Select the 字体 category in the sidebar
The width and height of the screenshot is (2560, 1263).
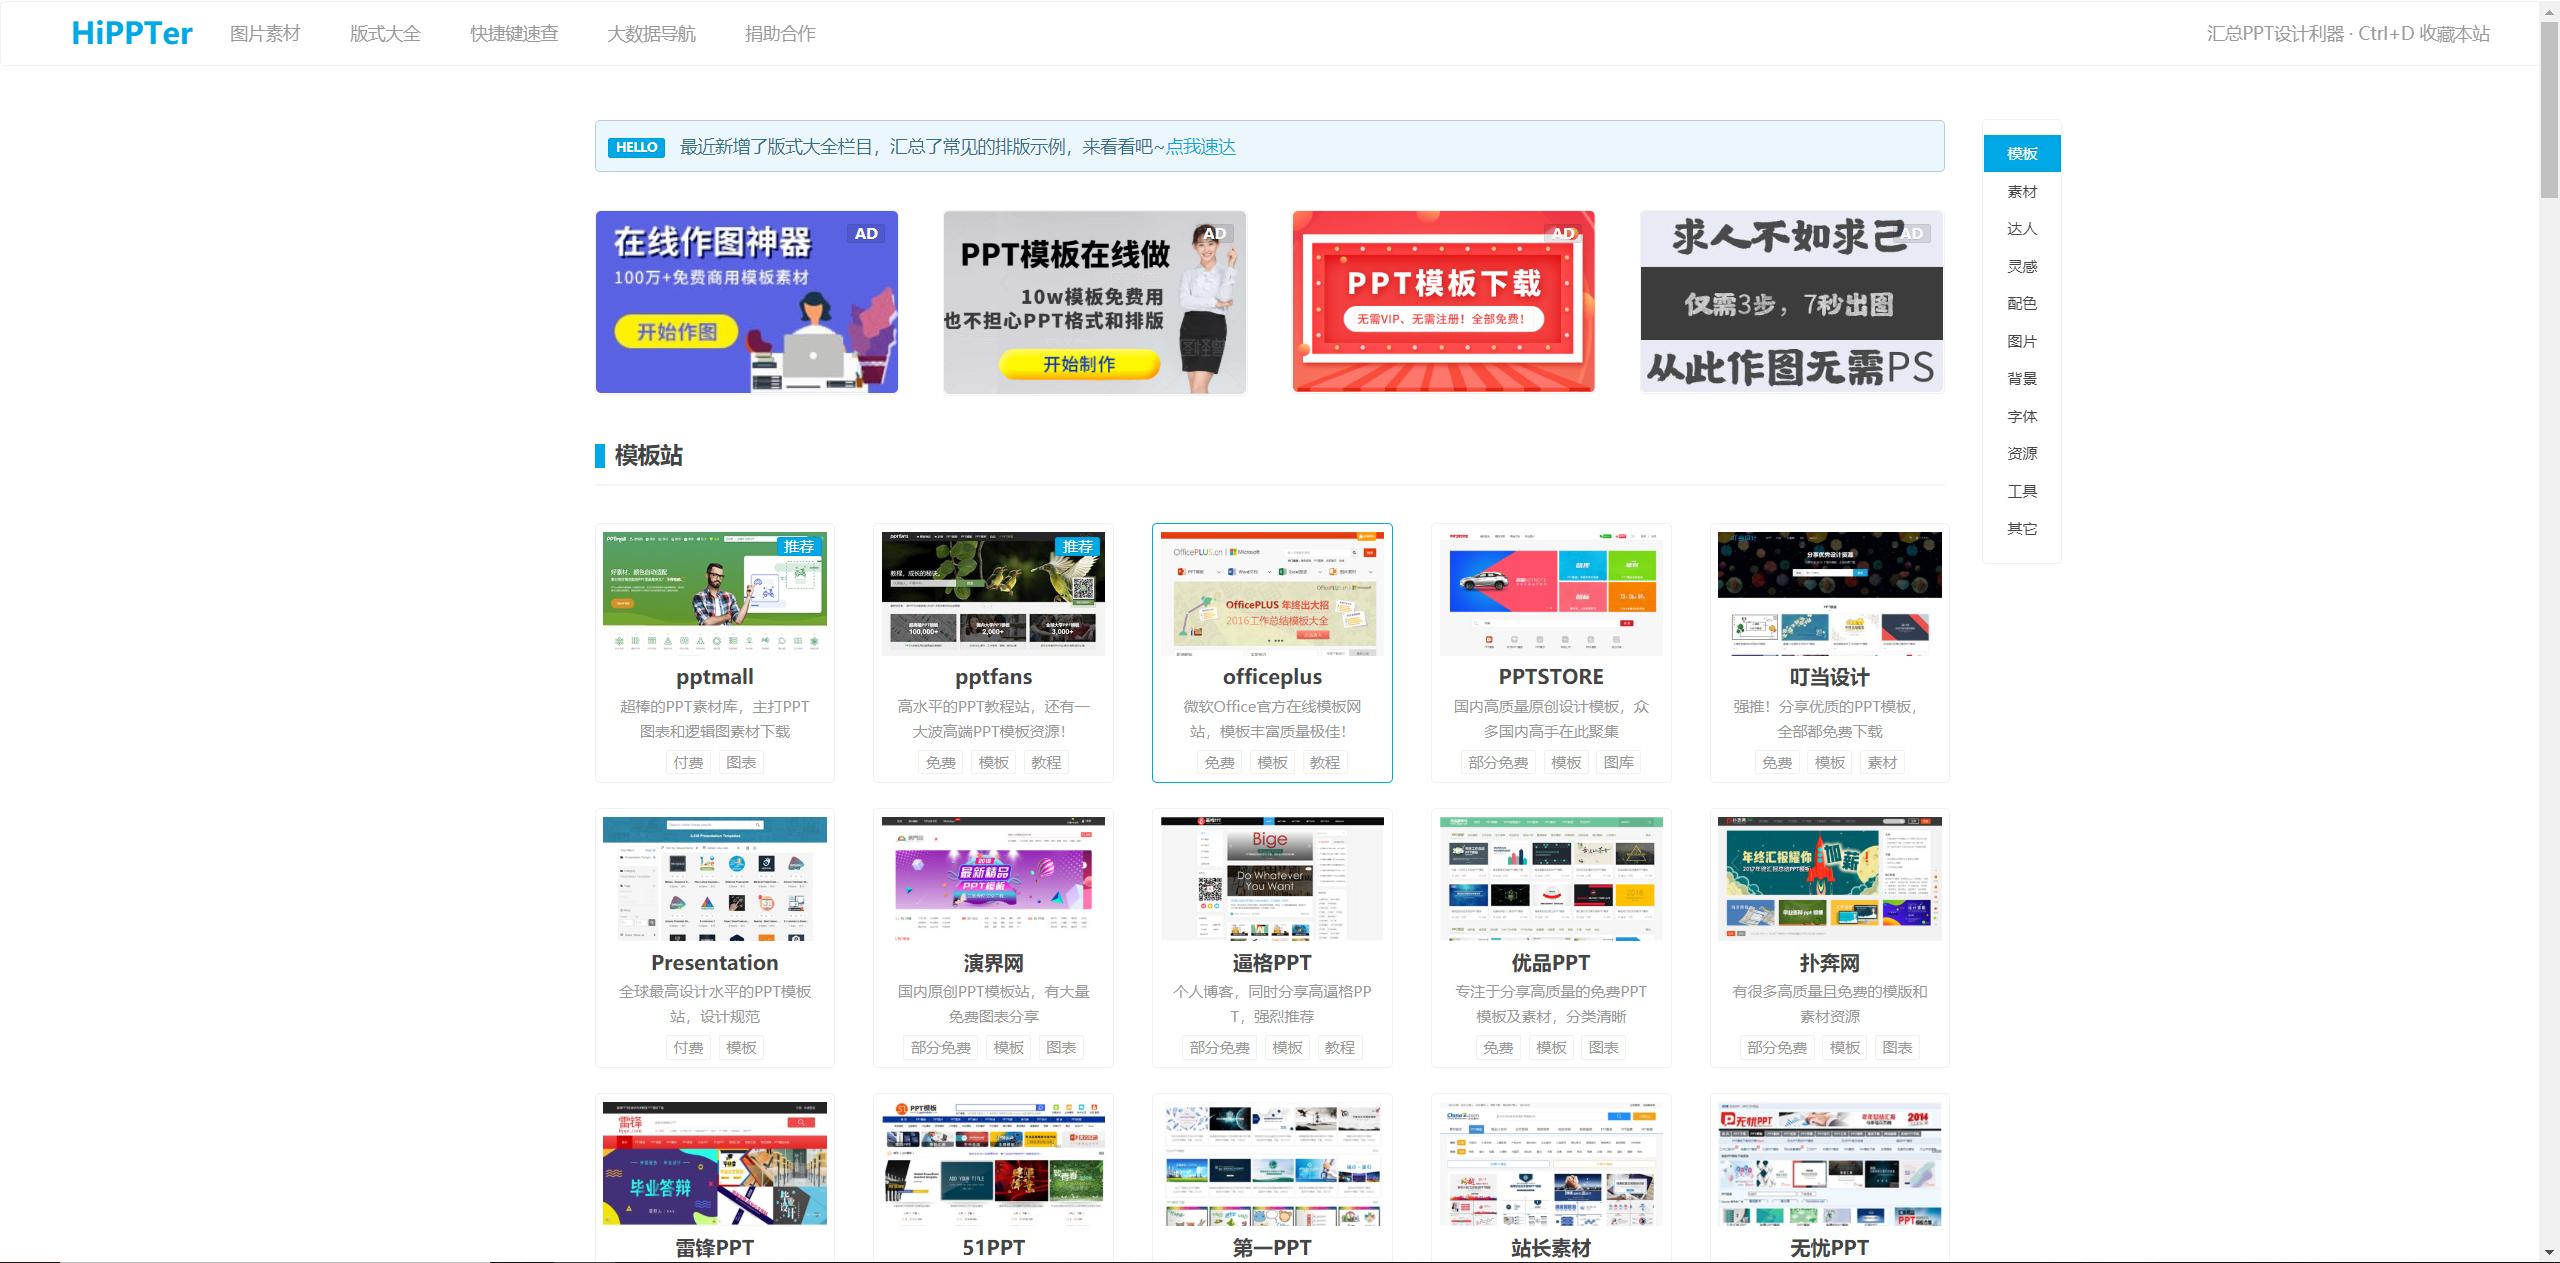[x=2020, y=416]
